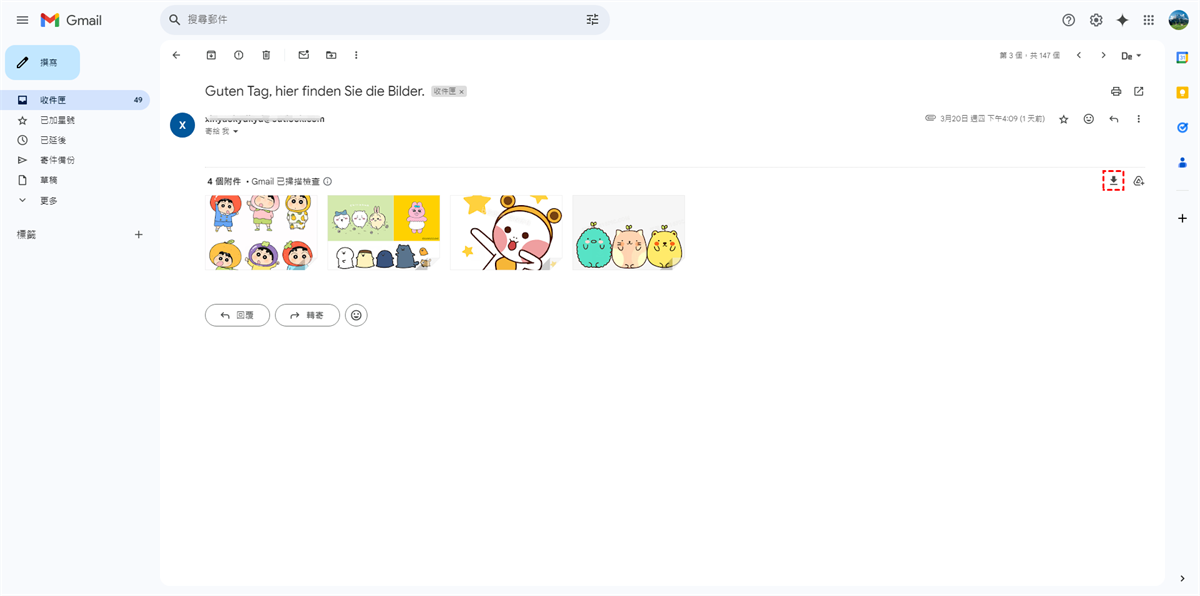This screenshot has height=596, width=1200.
Task: Archive this email
Action: 211,55
